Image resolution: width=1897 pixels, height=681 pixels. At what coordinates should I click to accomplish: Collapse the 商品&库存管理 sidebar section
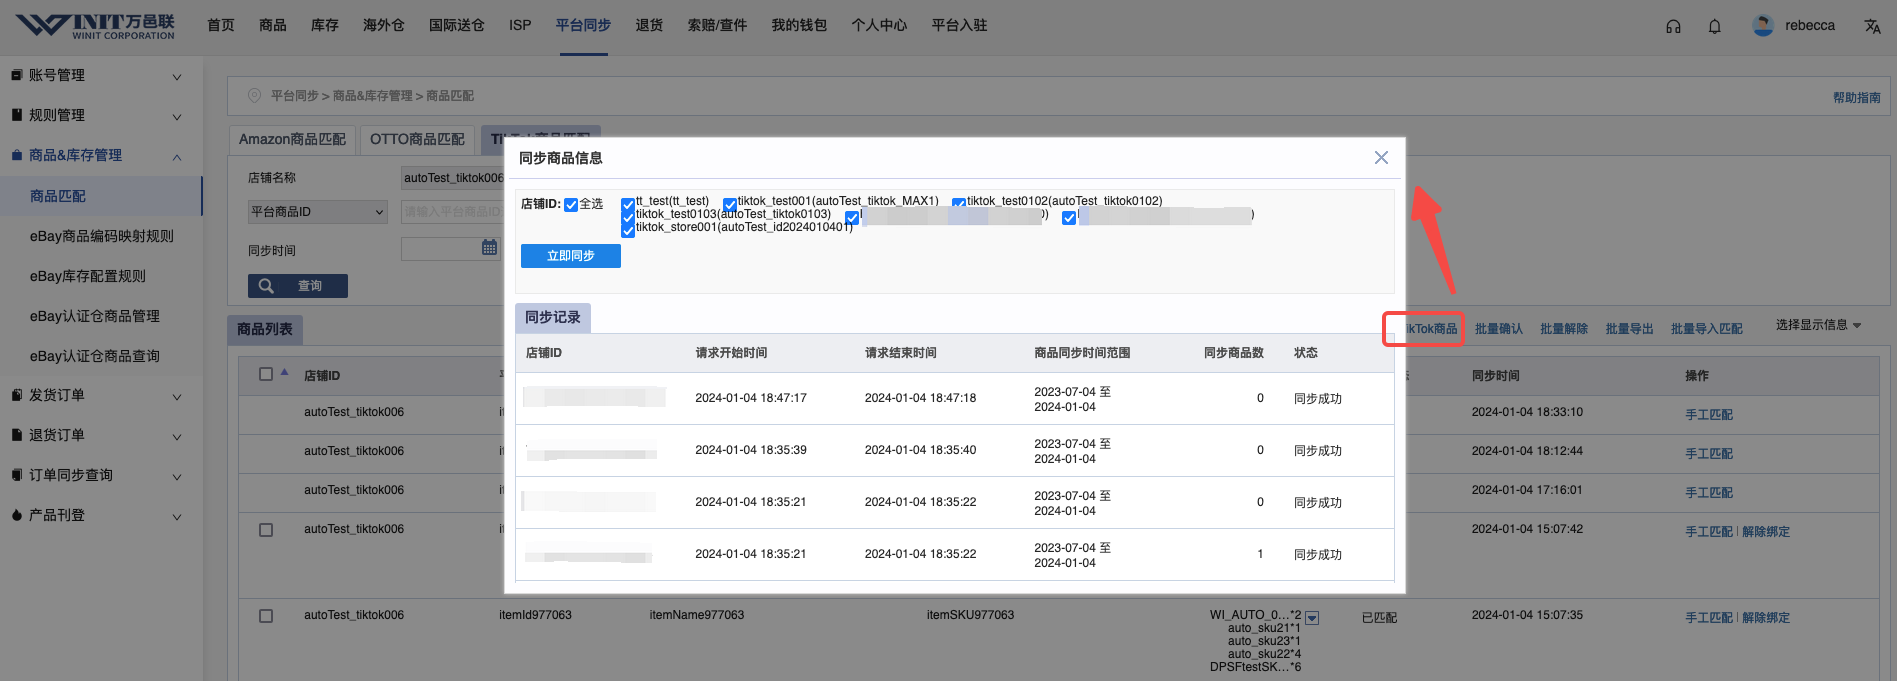(177, 157)
